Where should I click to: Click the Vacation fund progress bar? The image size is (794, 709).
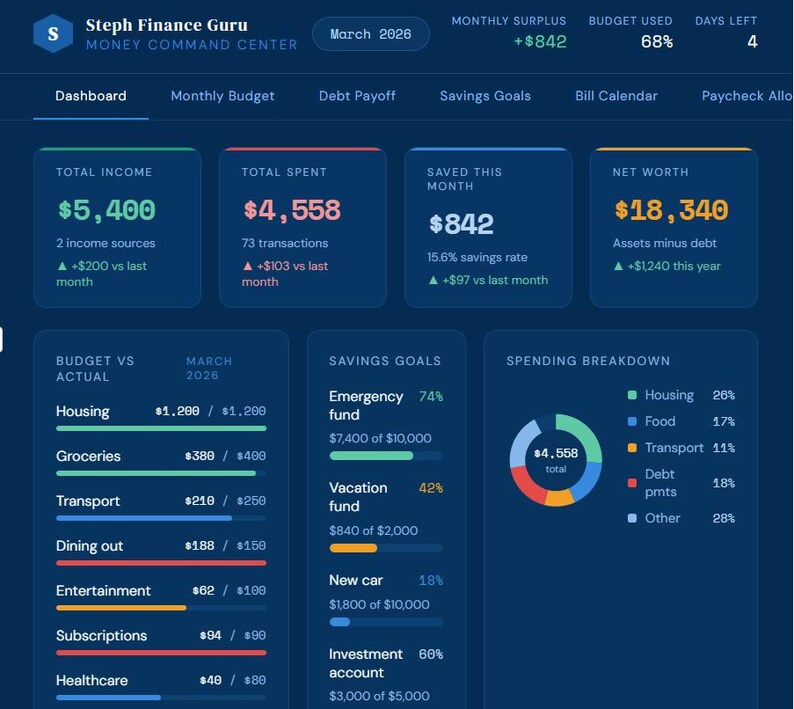click(386, 548)
